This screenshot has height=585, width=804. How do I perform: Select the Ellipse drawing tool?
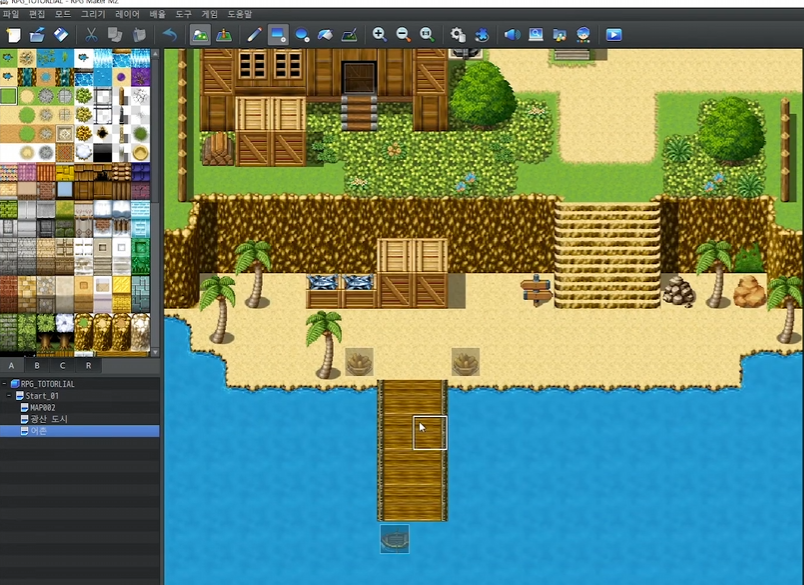tap(302, 35)
